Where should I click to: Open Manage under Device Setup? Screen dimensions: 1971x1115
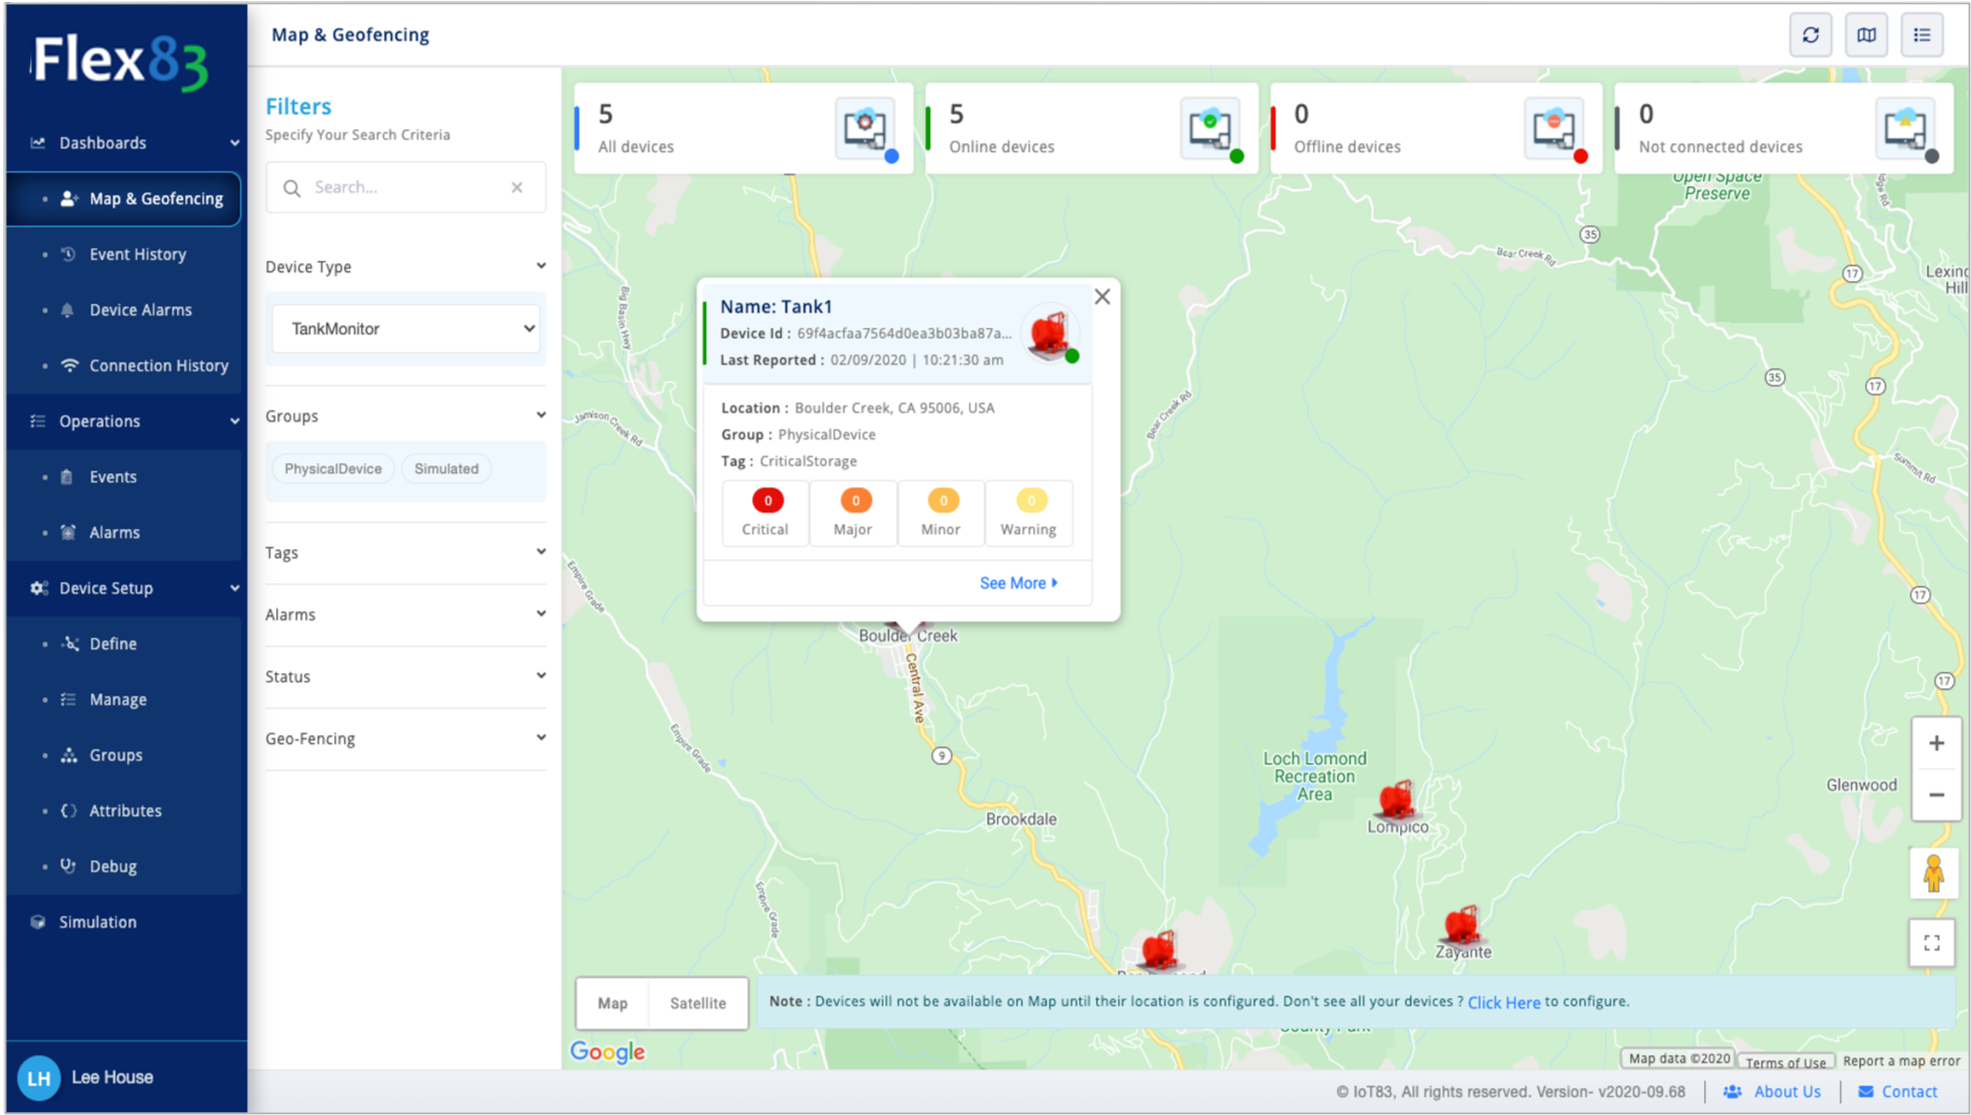pos(126,700)
